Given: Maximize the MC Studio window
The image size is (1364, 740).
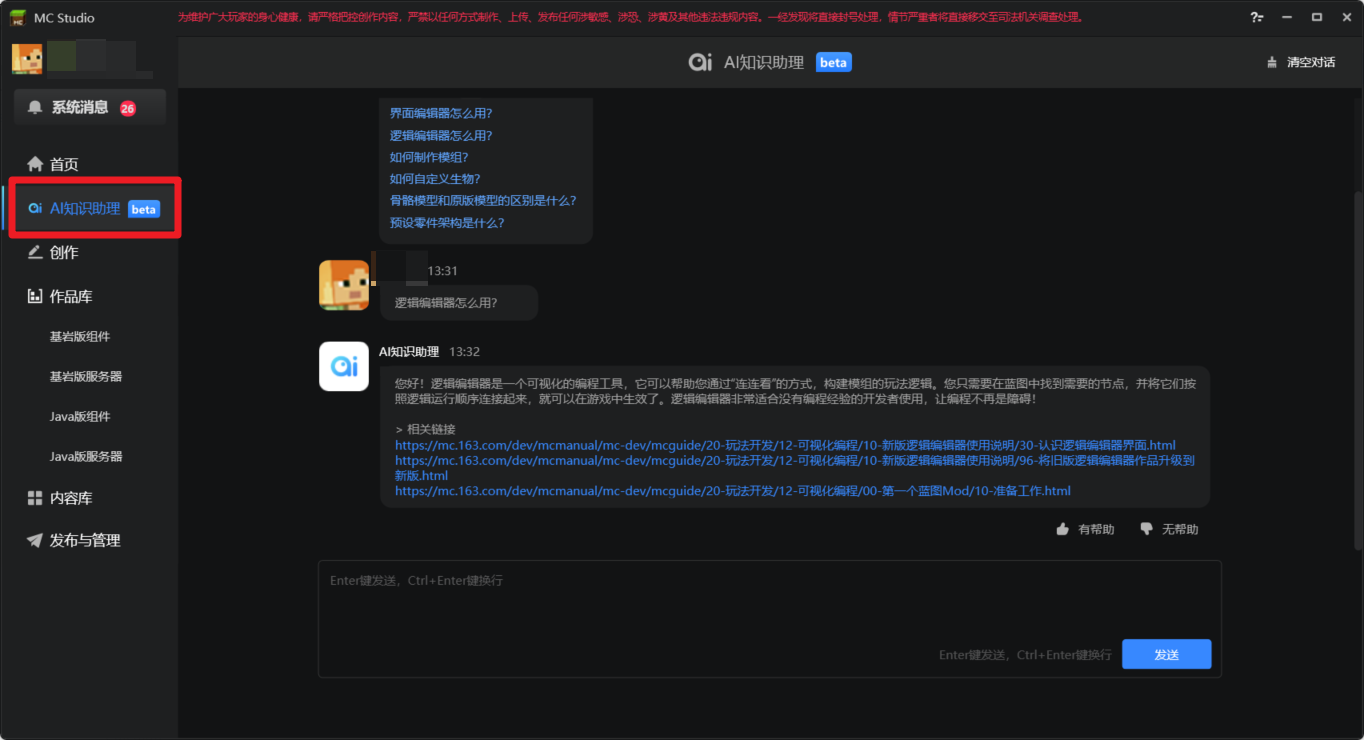Looking at the screenshot, I should pos(1317,17).
